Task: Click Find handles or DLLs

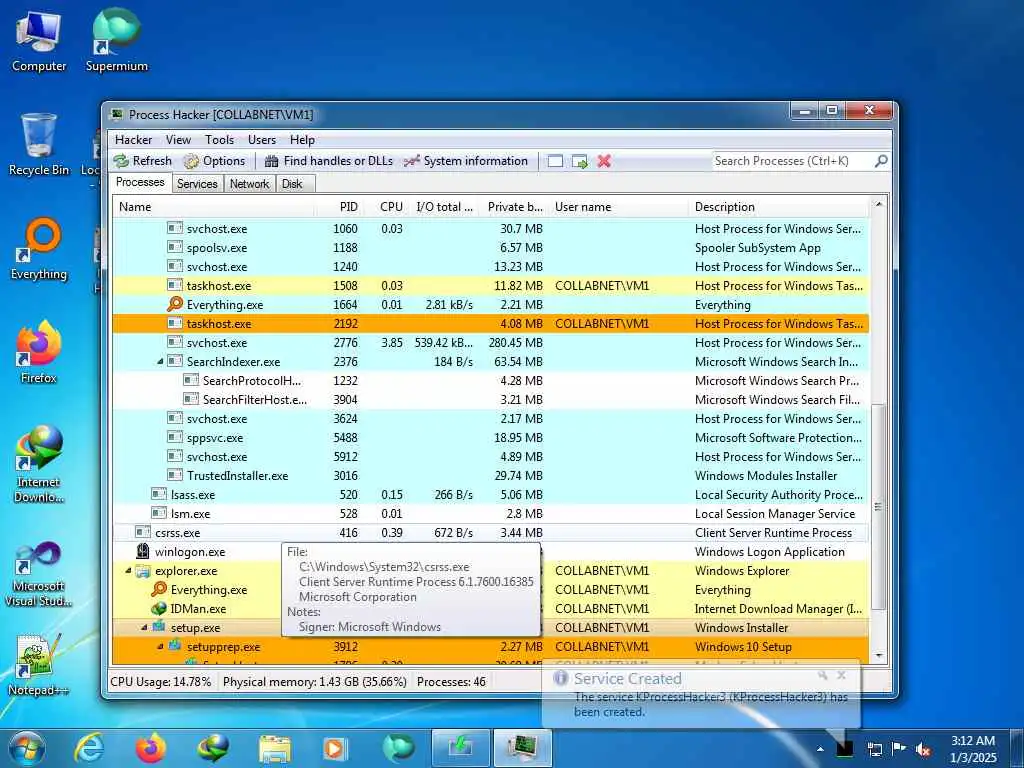Action: (x=328, y=161)
